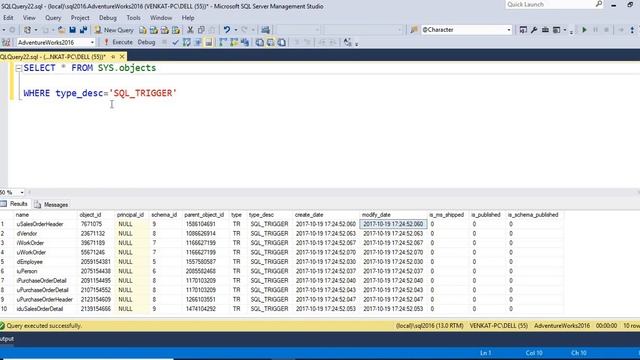This screenshot has width=640, height=360.
Task: Click the Toolbox icon
Action: click(x=545, y=30)
